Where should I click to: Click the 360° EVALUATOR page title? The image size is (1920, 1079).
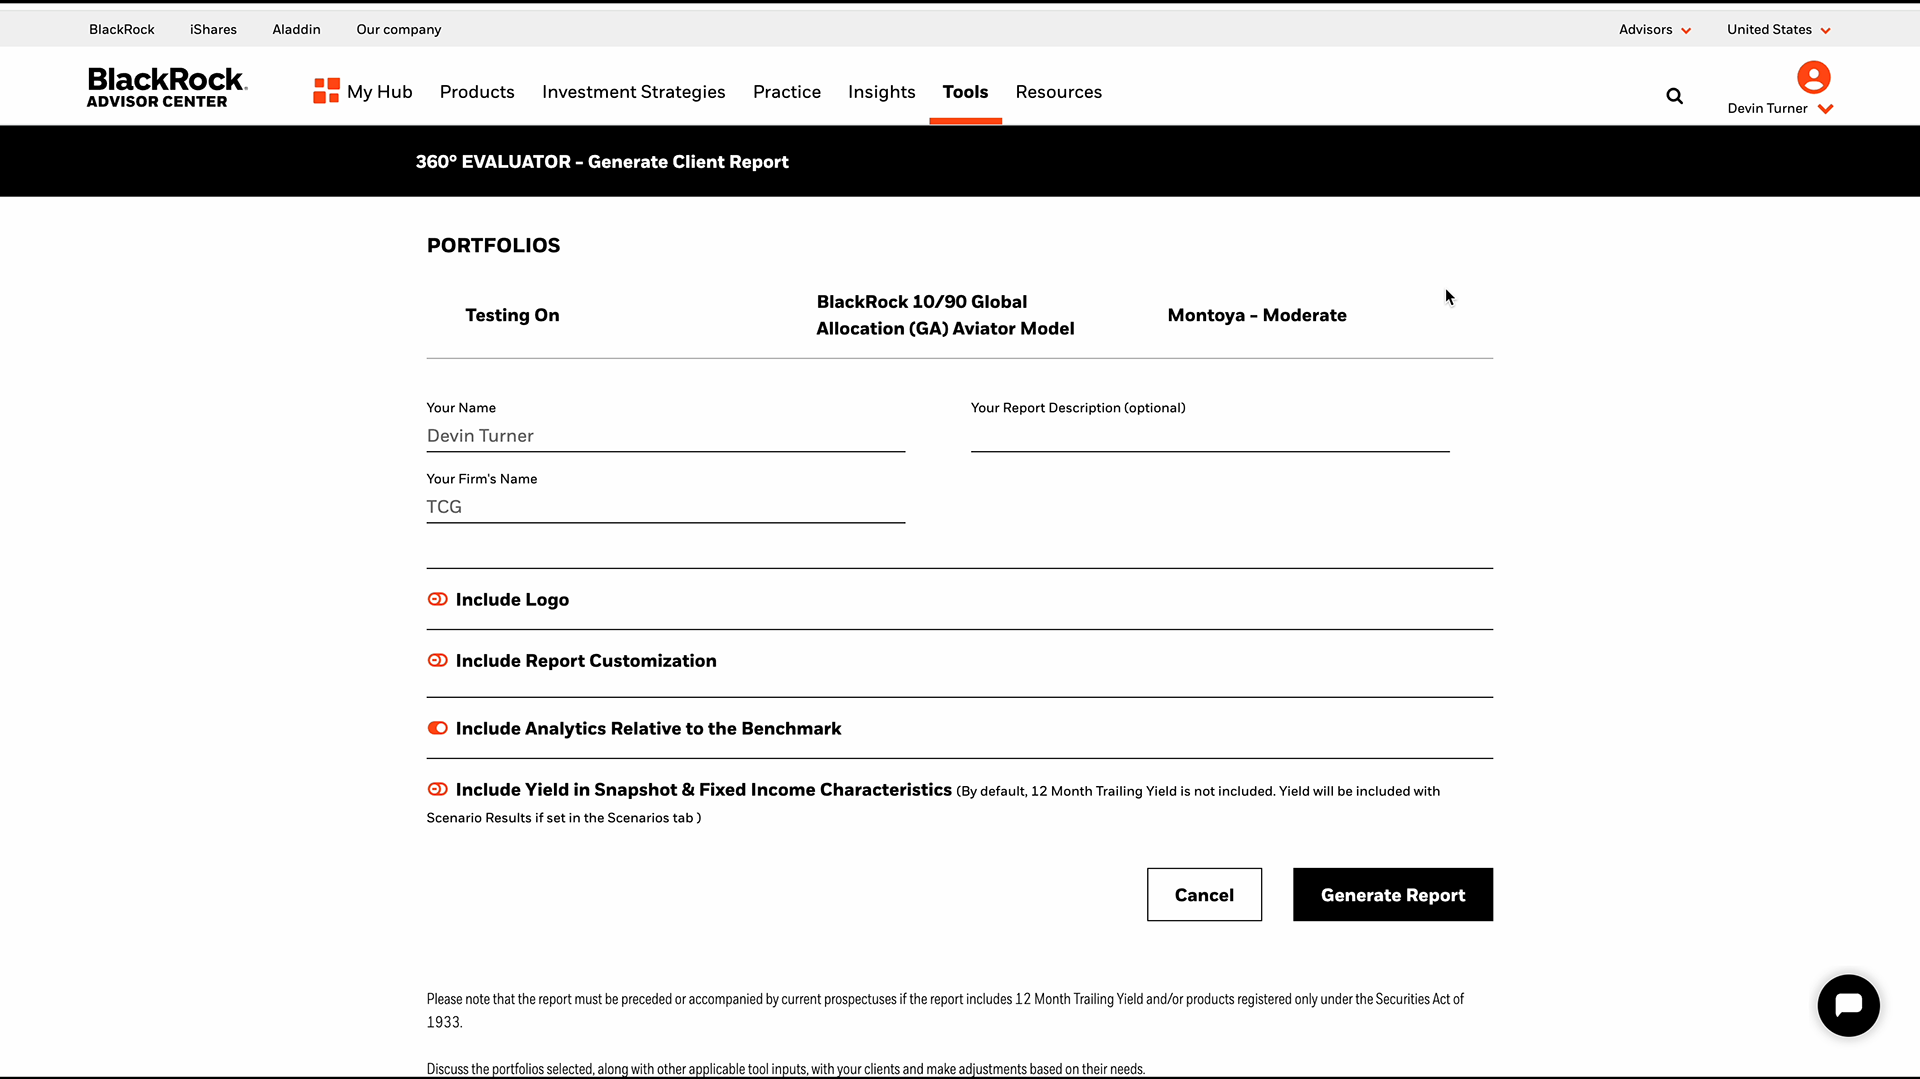[602, 161]
